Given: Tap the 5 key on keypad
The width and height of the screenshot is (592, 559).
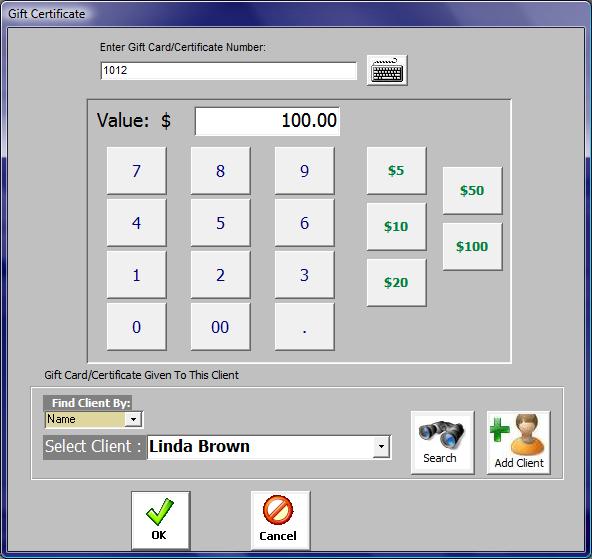Looking at the screenshot, I should point(220,223).
